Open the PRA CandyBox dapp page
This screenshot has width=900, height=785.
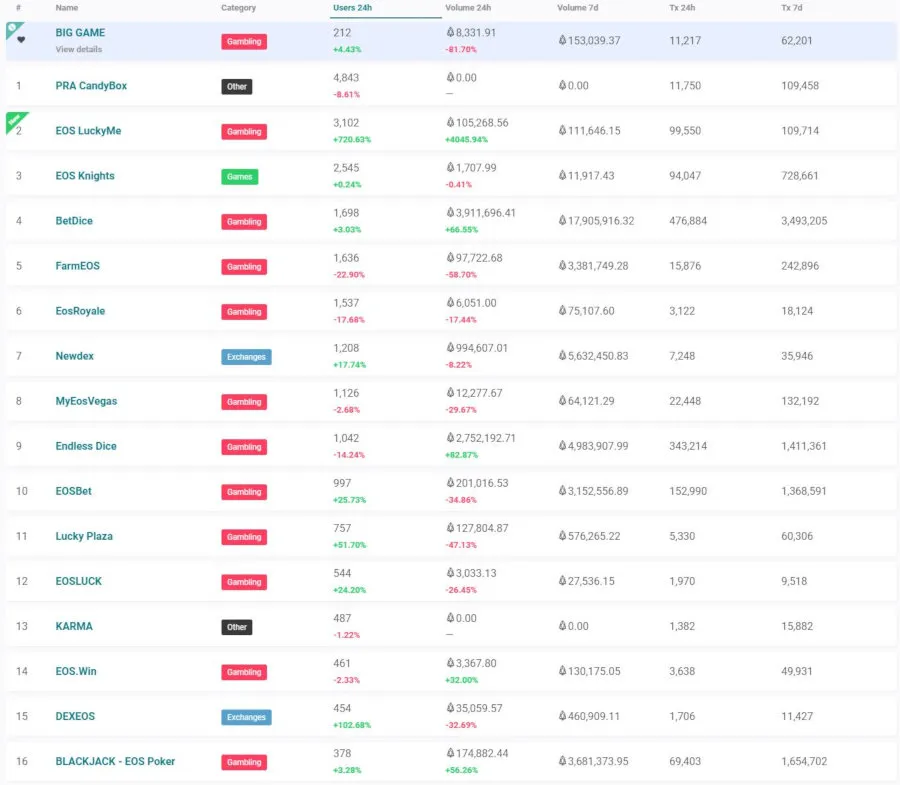tap(91, 86)
